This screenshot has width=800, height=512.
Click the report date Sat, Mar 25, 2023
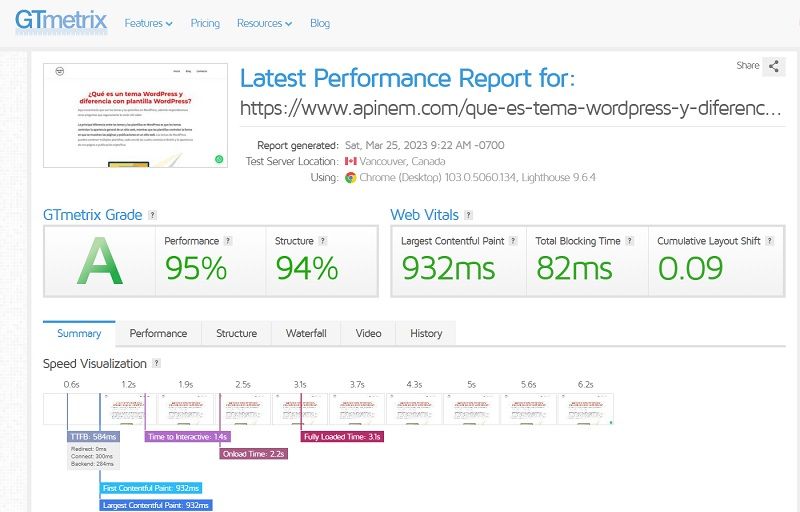point(424,145)
